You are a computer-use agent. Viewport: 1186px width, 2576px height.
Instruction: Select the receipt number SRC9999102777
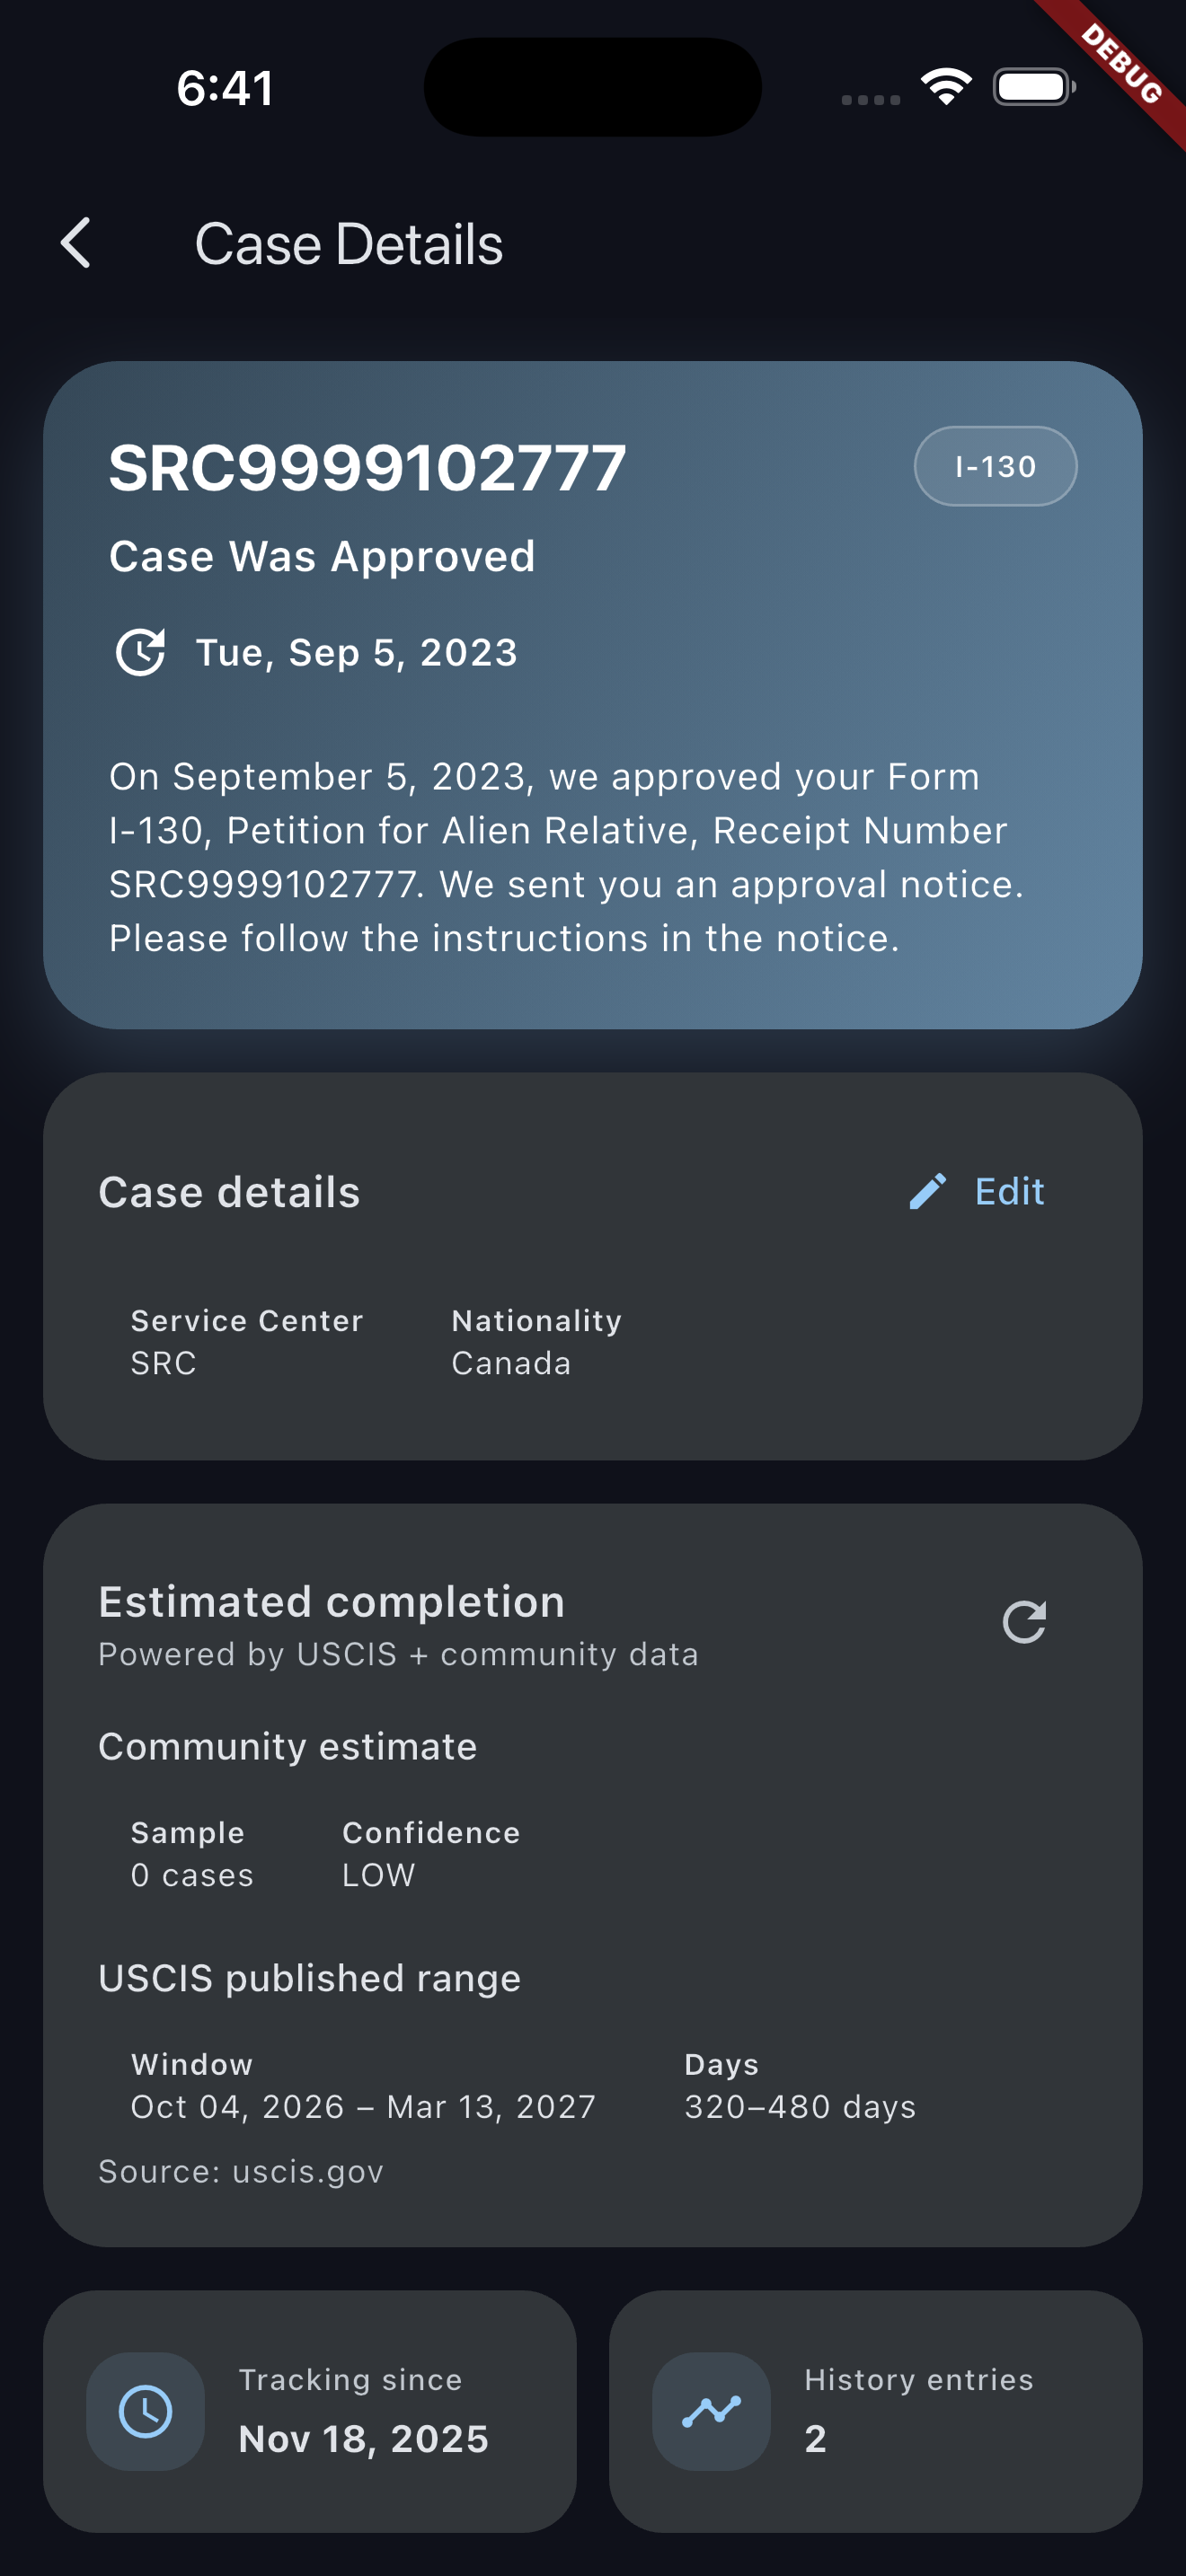click(x=367, y=468)
